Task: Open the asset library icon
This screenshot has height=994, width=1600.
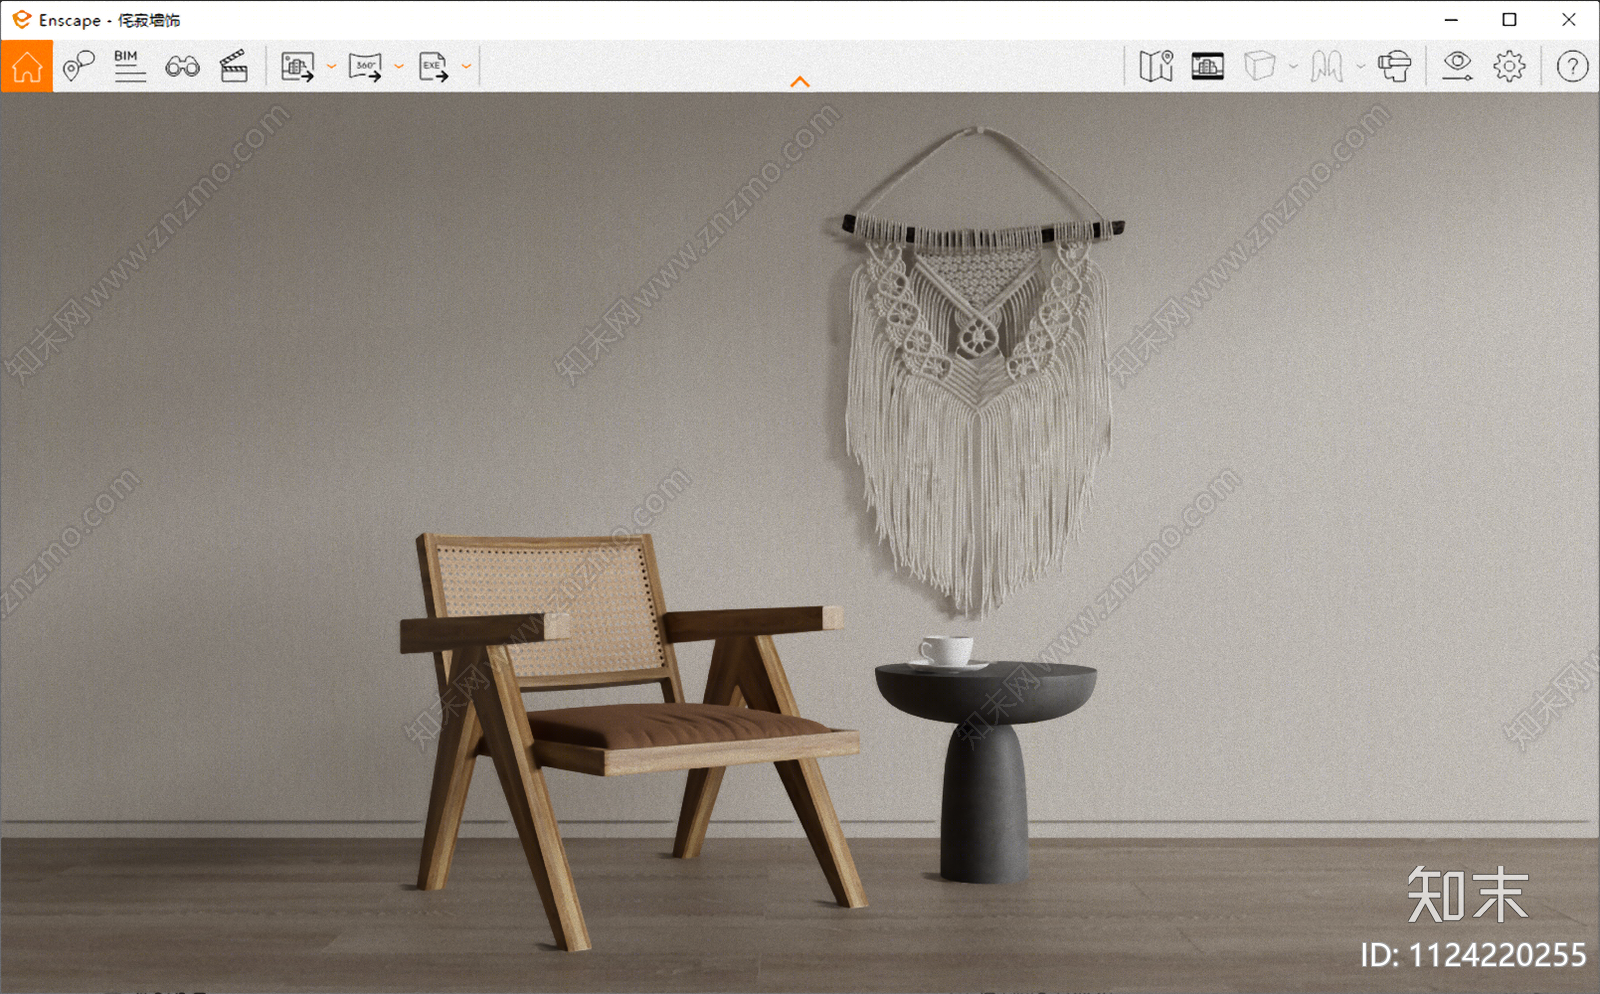Action: coord(1208,67)
